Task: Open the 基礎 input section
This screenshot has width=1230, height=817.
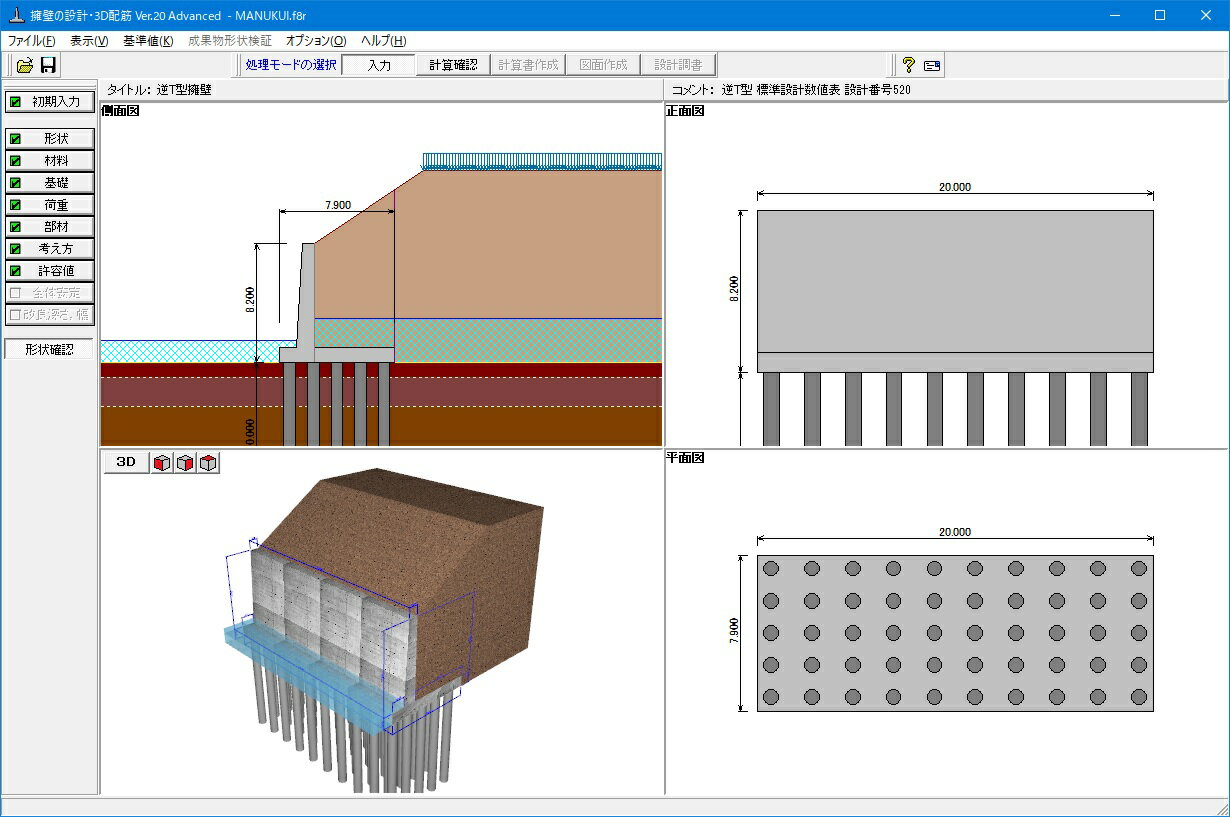Action: 50,182
